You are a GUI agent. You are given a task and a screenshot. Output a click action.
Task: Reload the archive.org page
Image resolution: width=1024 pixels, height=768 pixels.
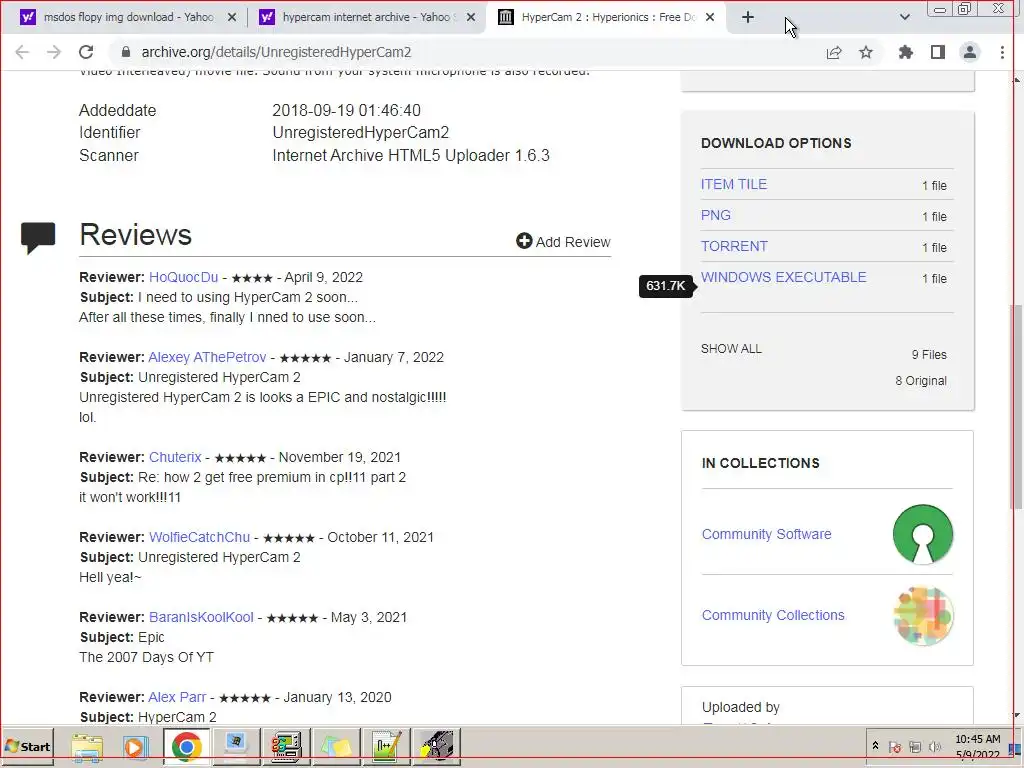click(x=86, y=52)
